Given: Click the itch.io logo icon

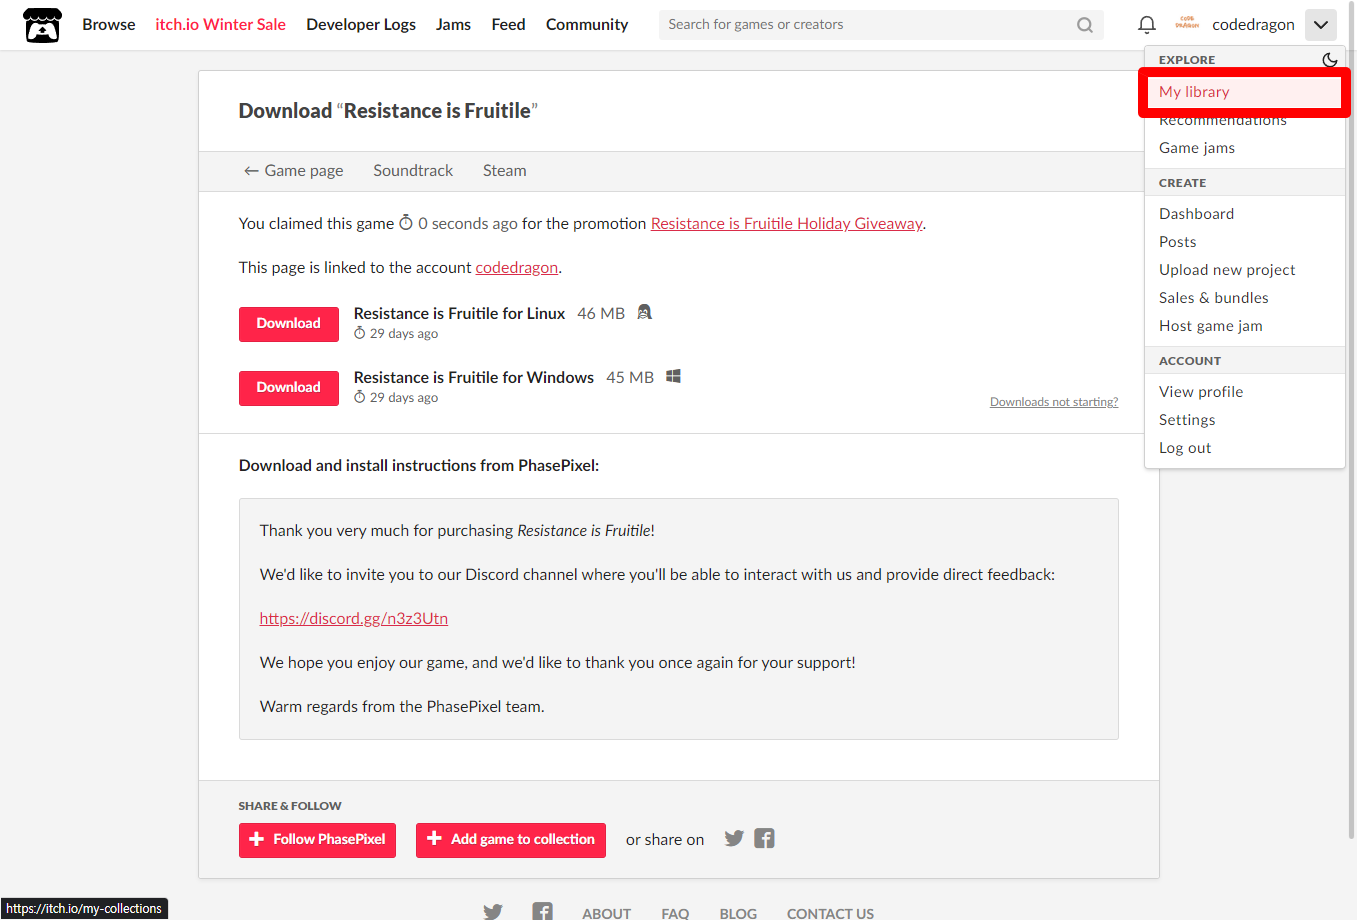Looking at the screenshot, I should [42, 25].
